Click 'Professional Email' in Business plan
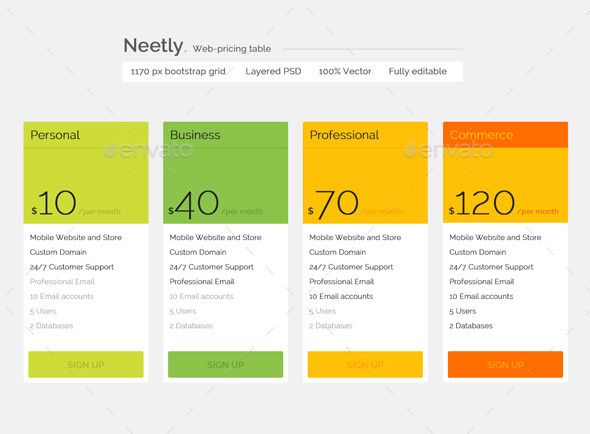The image size is (590, 434). (x=202, y=282)
